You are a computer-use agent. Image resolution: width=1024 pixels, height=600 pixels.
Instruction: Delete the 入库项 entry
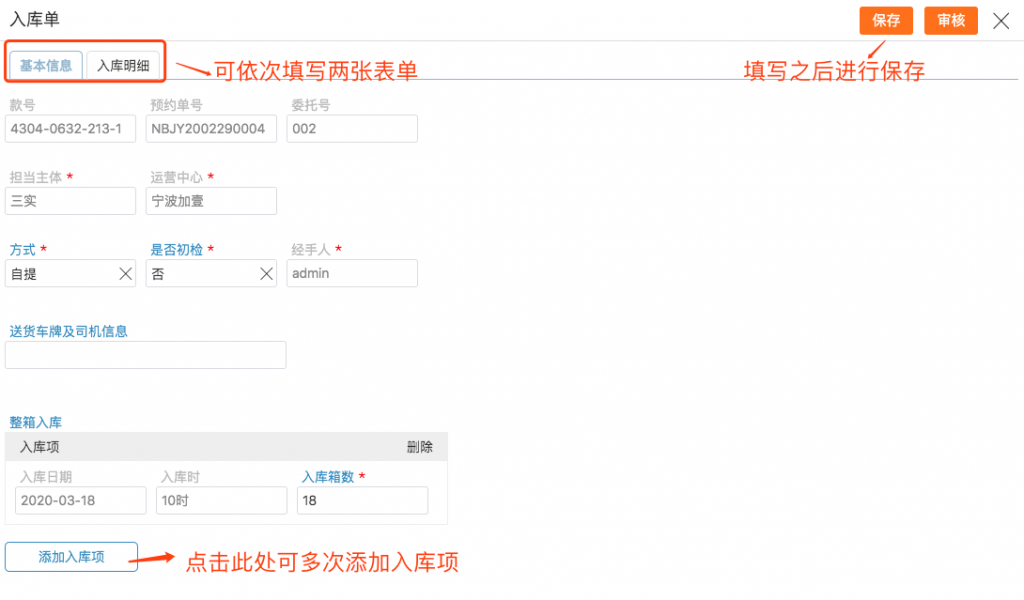click(419, 447)
